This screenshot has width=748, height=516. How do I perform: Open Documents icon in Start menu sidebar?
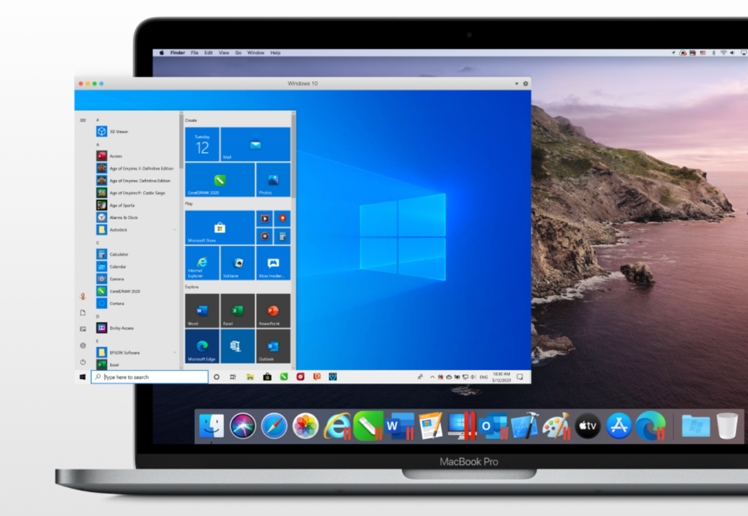(83, 313)
